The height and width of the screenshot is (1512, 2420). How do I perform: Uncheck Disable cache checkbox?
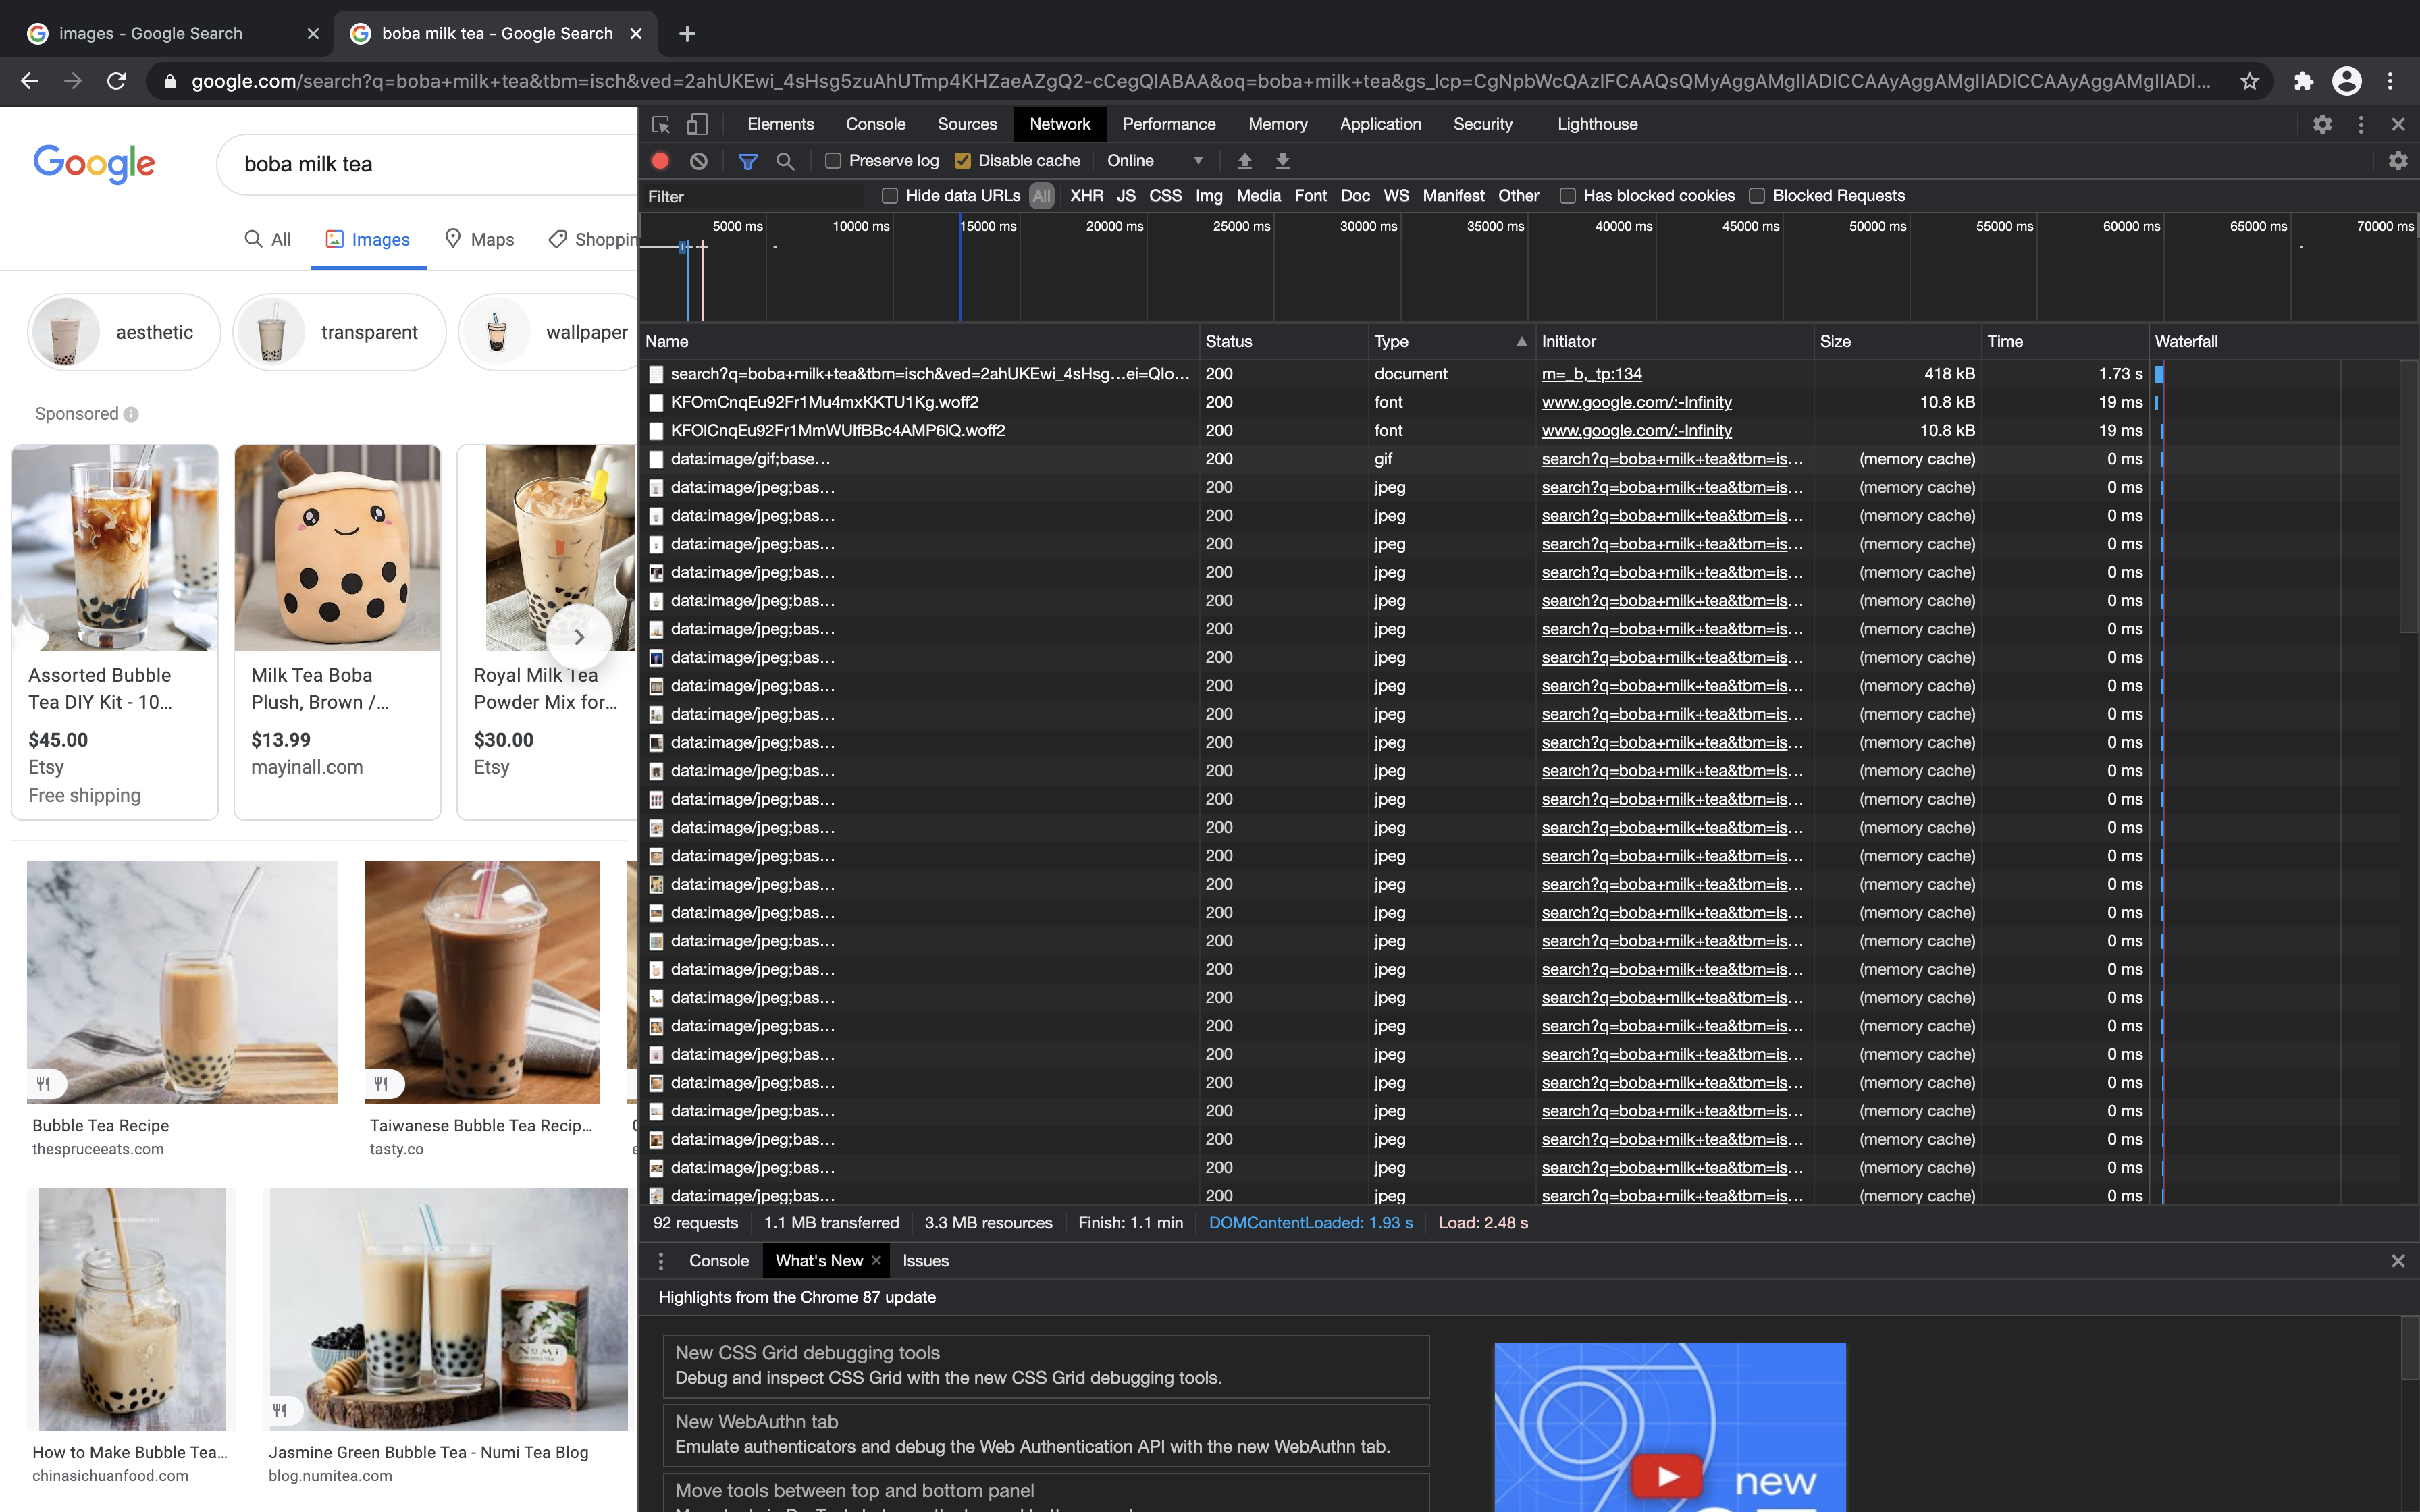coord(963,160)
